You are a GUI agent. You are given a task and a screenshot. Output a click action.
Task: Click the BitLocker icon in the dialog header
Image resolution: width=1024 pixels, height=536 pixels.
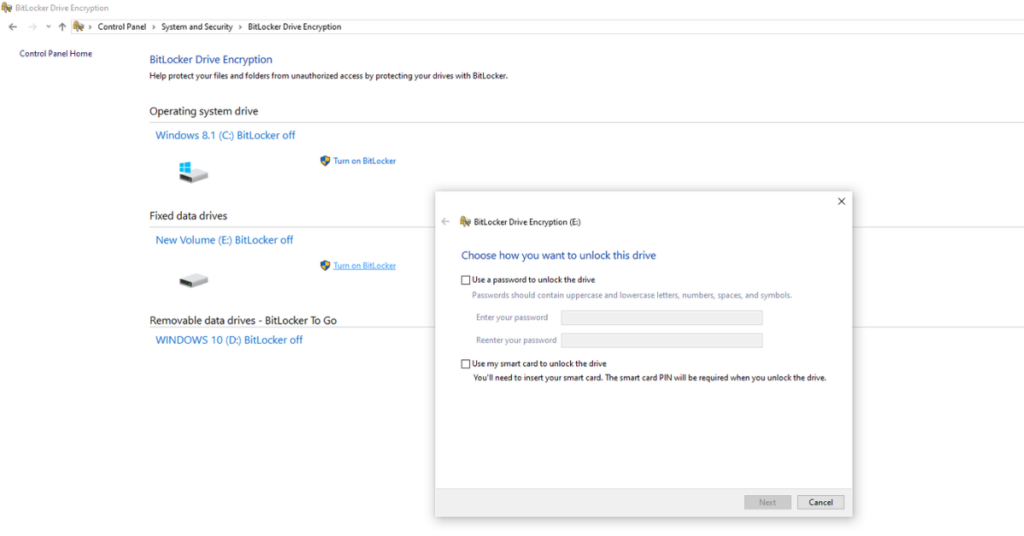point(466,221)
